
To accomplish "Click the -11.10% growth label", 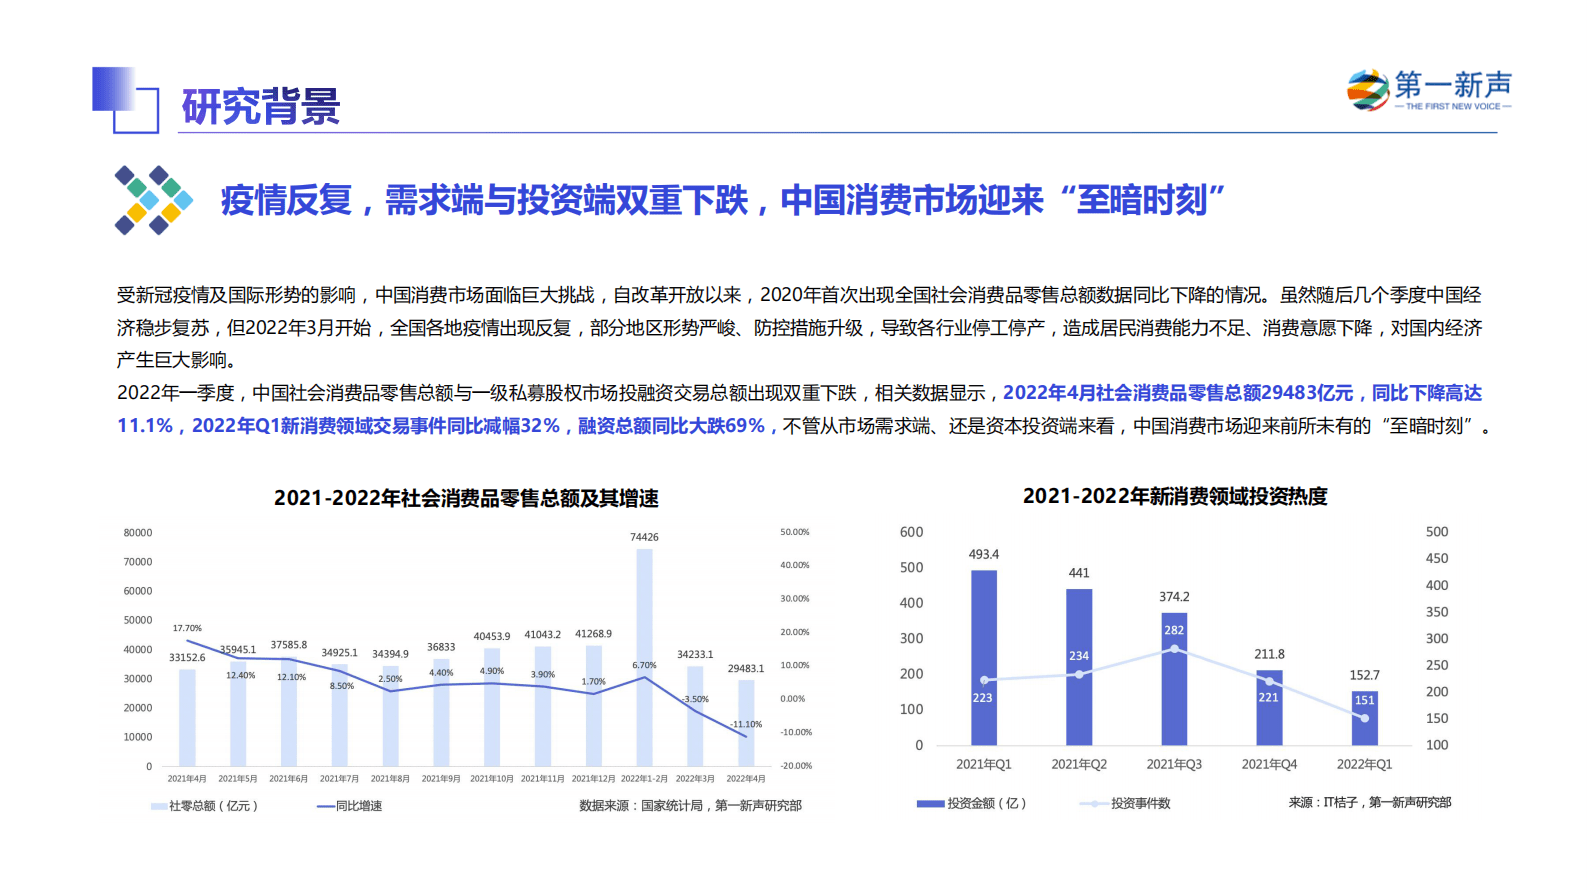I will click(x=745, y=724).
